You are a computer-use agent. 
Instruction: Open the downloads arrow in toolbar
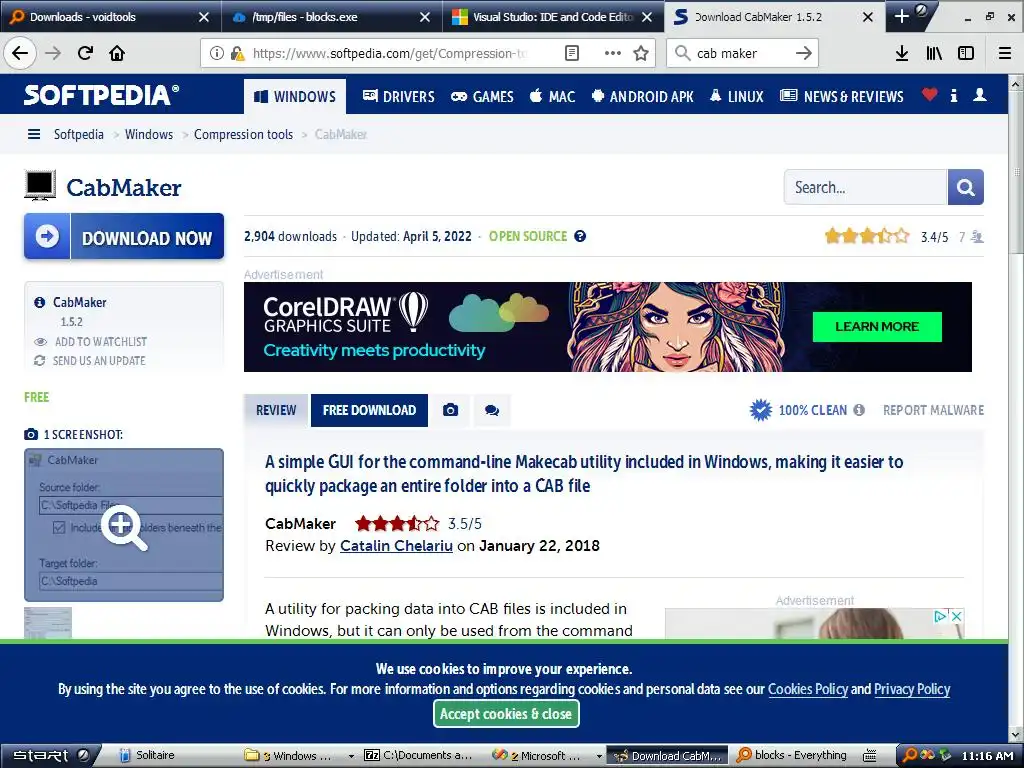pos(902,54)
